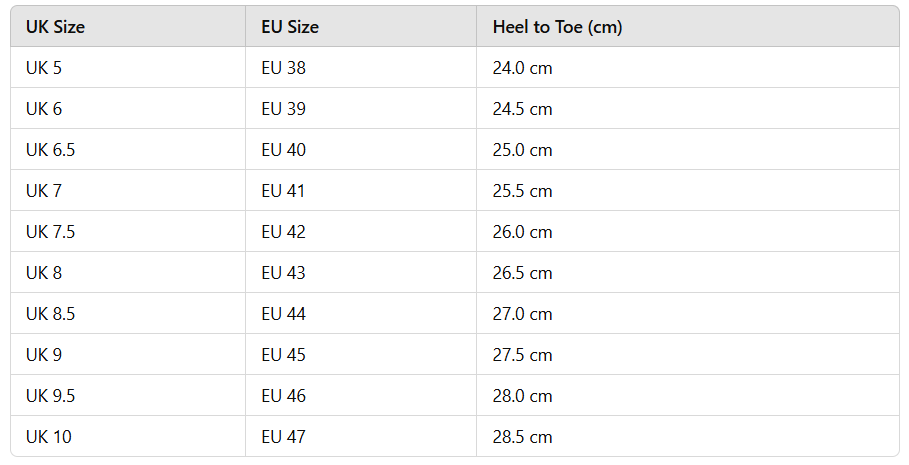
Task: Select the EU 41 cell
Action: pos(283,191)
